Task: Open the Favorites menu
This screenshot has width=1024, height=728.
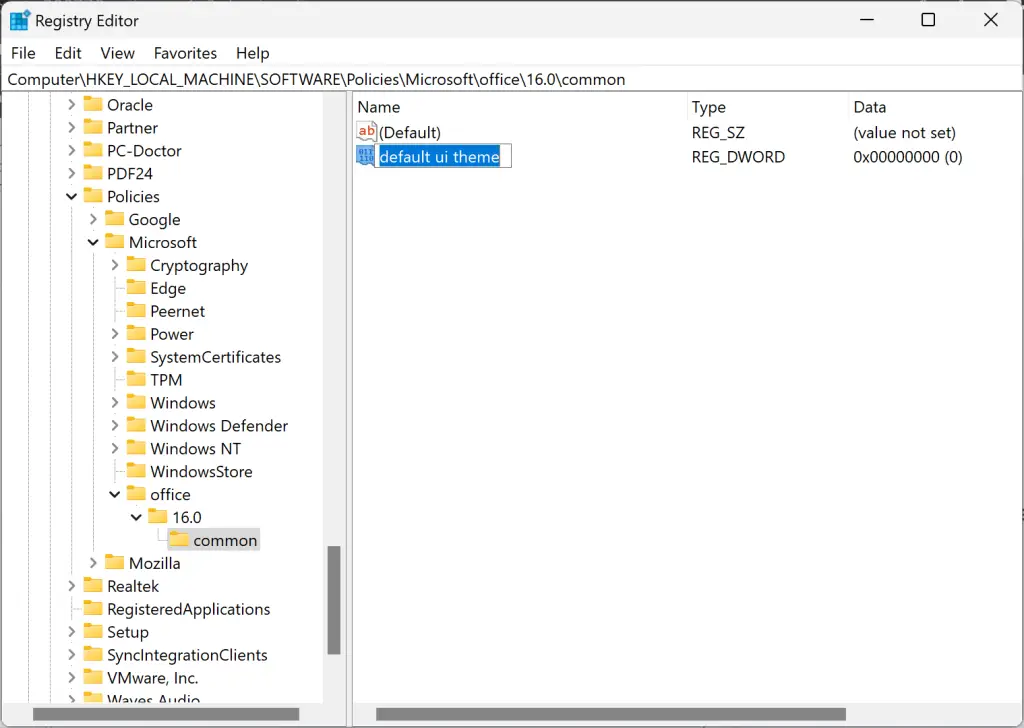Action: point(185,53)
